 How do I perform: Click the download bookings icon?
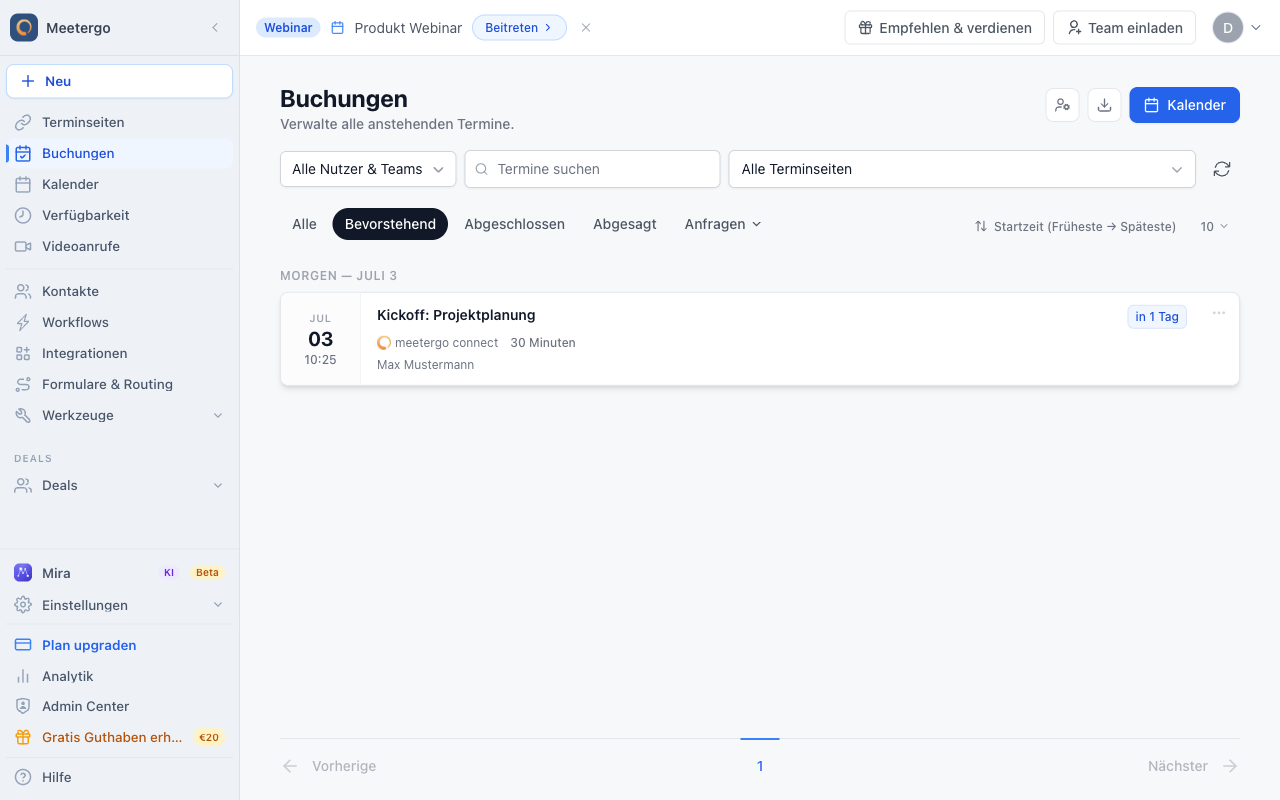[1104, 105]
